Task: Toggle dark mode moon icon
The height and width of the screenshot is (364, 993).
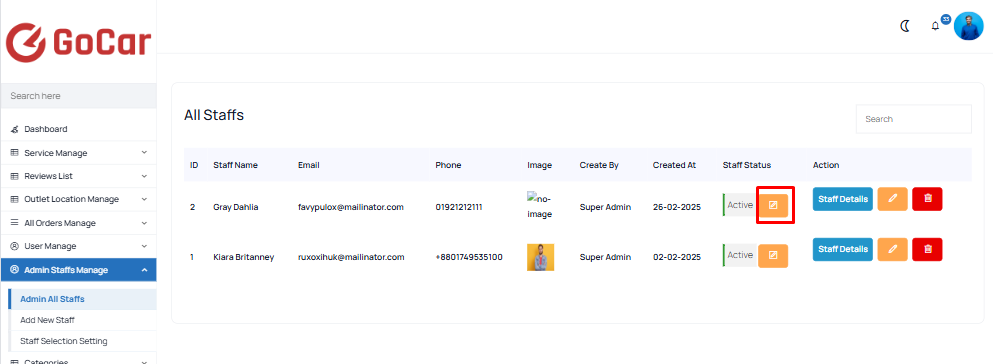Action: pyautogui.click(x=906, y=27)
